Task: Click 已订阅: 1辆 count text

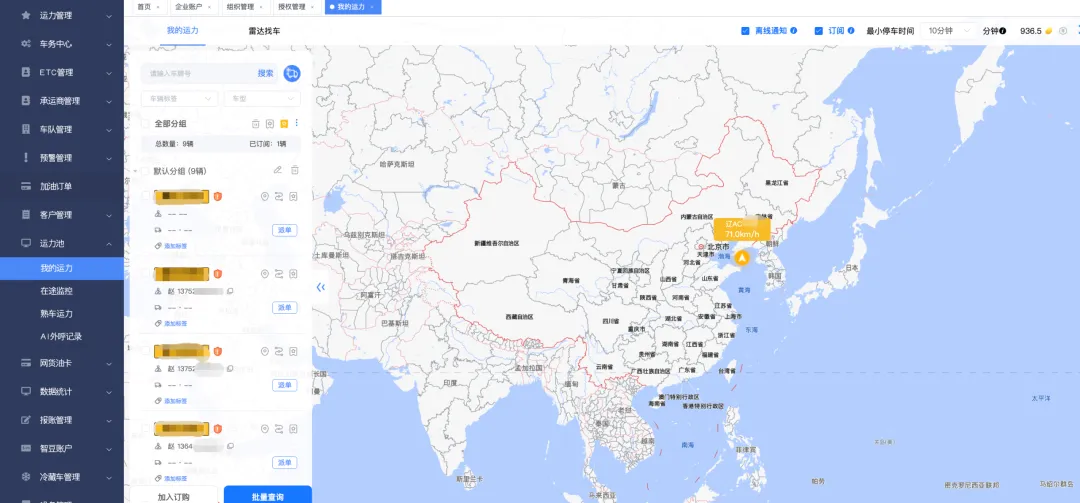Action: point(267,144)
